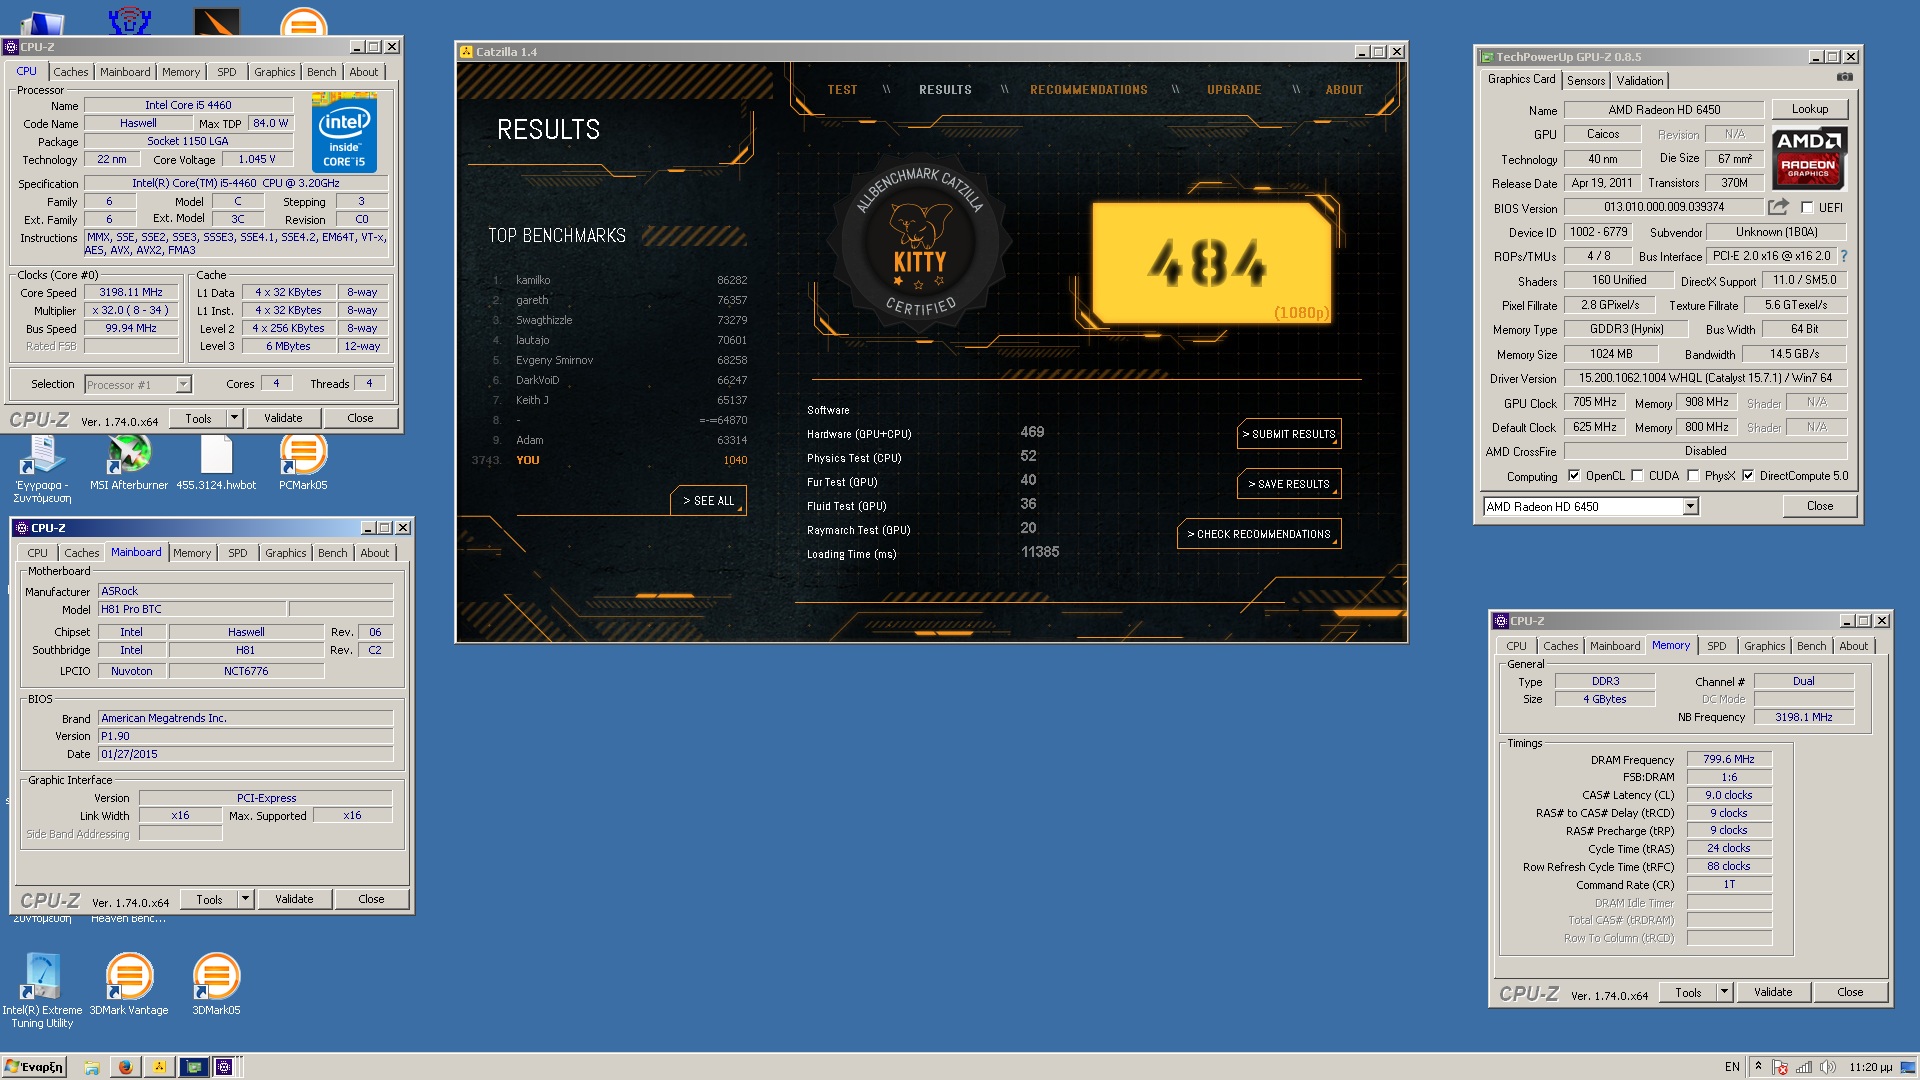Click the Intel inside Core i5 logo

click(344, 133)
